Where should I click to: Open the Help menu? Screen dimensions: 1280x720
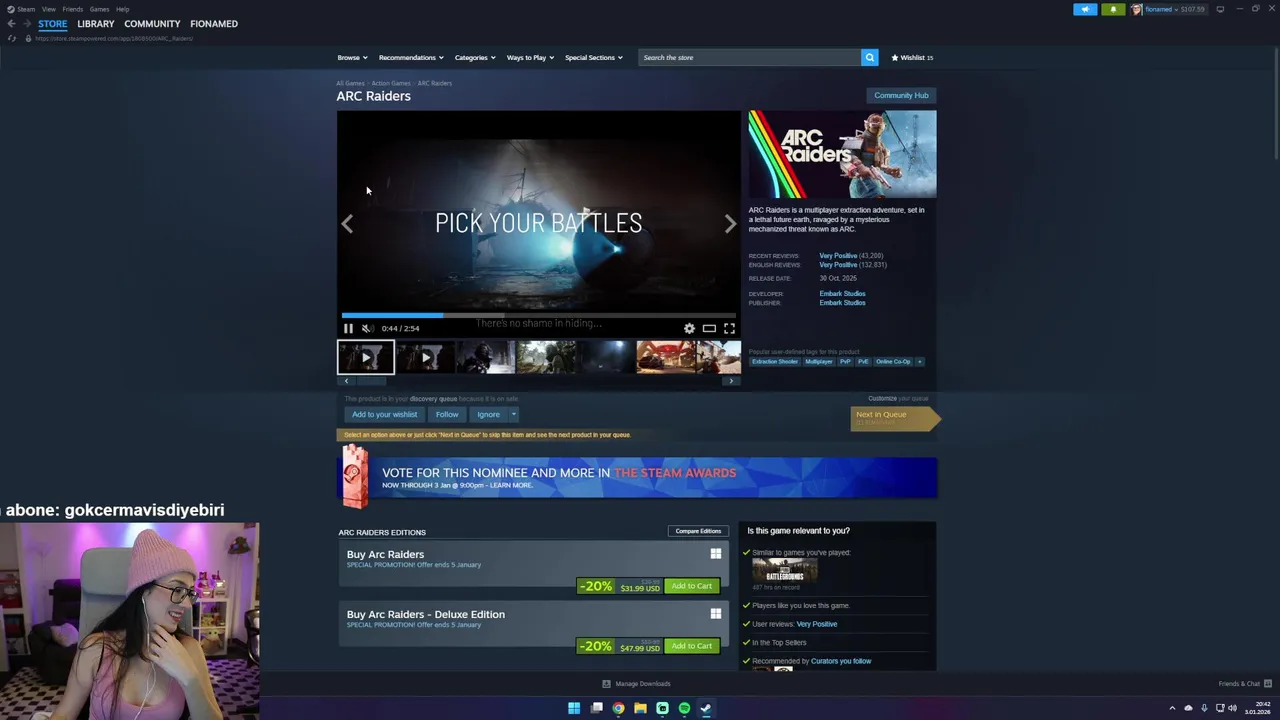122,9
